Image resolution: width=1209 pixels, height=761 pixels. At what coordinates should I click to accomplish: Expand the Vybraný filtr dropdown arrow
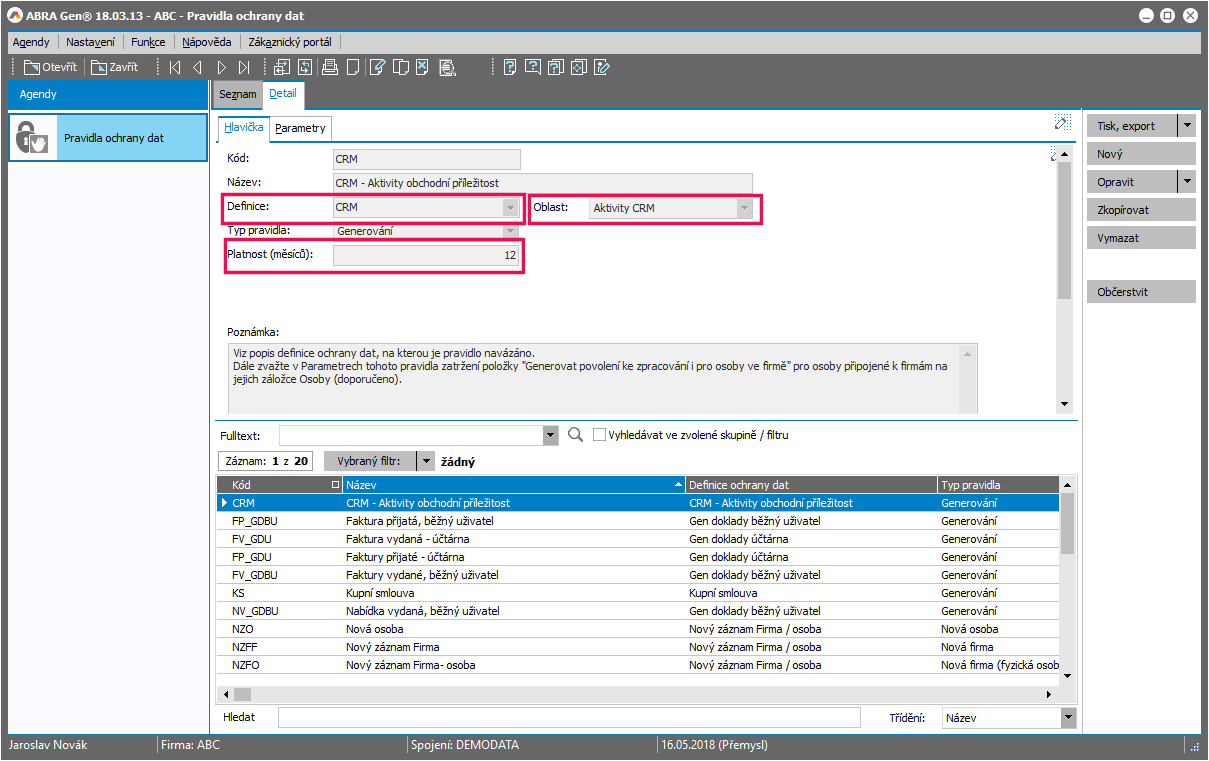coord(425,461)
